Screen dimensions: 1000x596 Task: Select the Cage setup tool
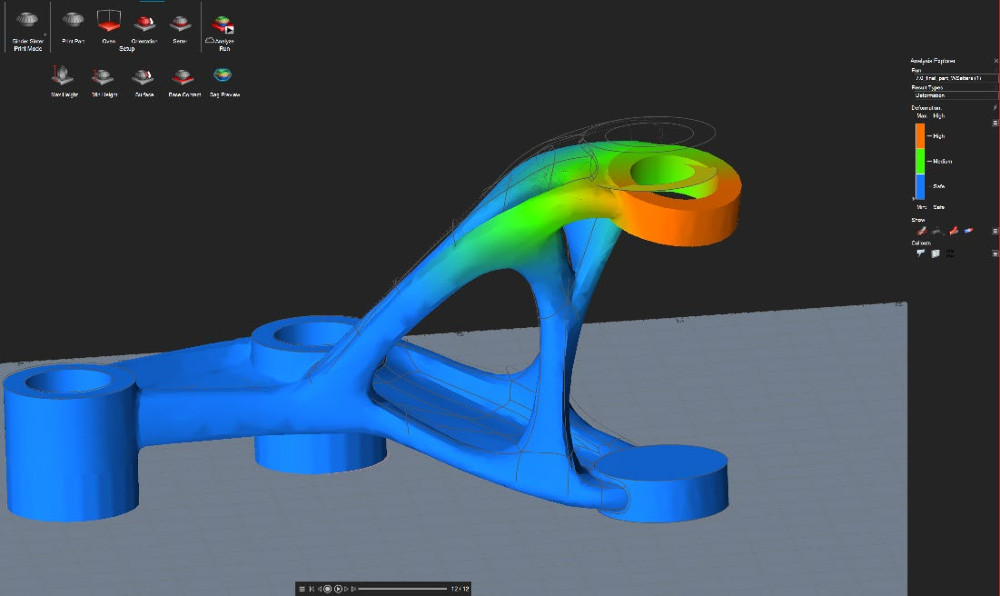click(108, 22)
